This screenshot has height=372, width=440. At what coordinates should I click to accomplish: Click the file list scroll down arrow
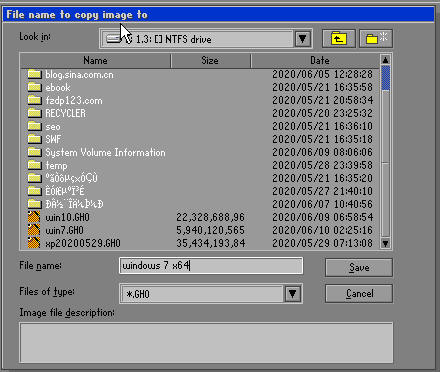pos(385,243)
